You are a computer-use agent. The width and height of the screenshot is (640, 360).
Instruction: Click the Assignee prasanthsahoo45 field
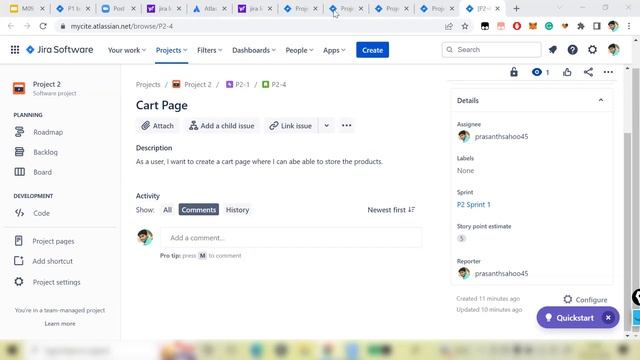[x=493, y=137]
